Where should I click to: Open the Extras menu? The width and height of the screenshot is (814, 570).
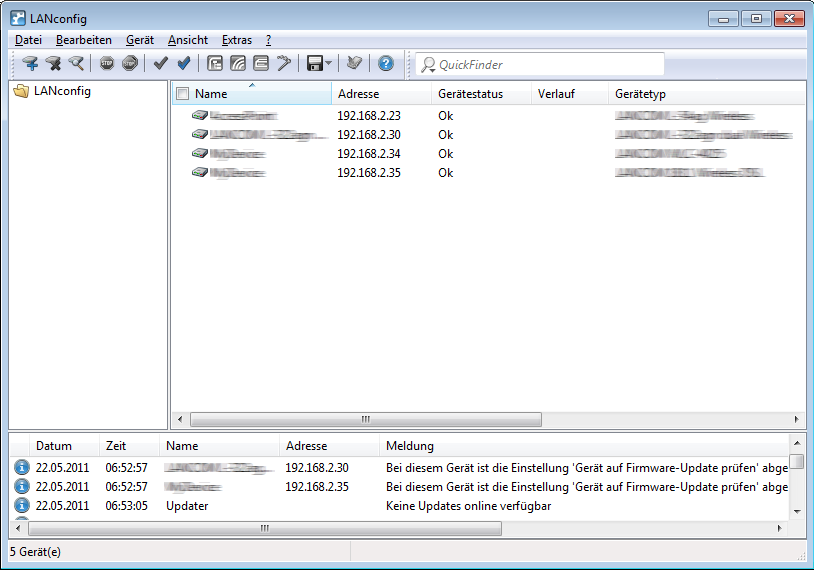tap(237, 40)
